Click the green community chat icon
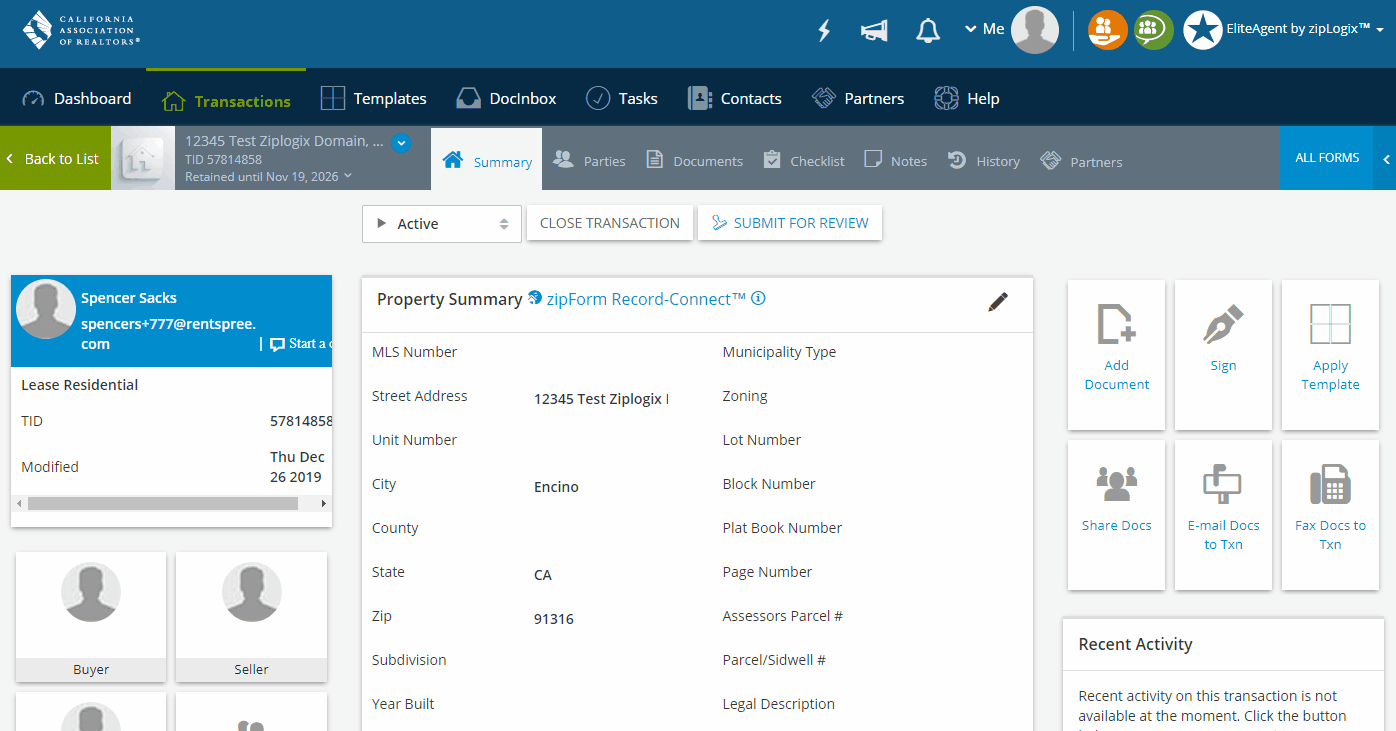The height and width of the screenshot is (731, 1396). tap(1153, 30)
